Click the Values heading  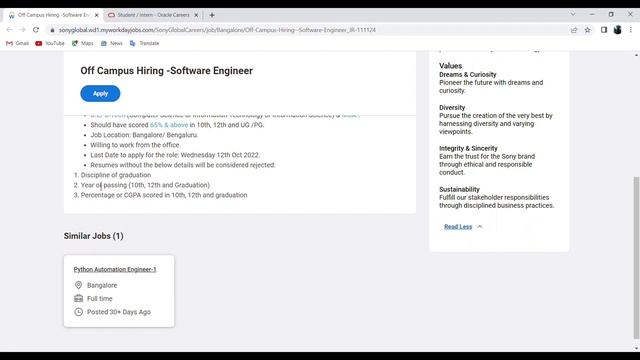pyautogui.click(x=451, y=66)
